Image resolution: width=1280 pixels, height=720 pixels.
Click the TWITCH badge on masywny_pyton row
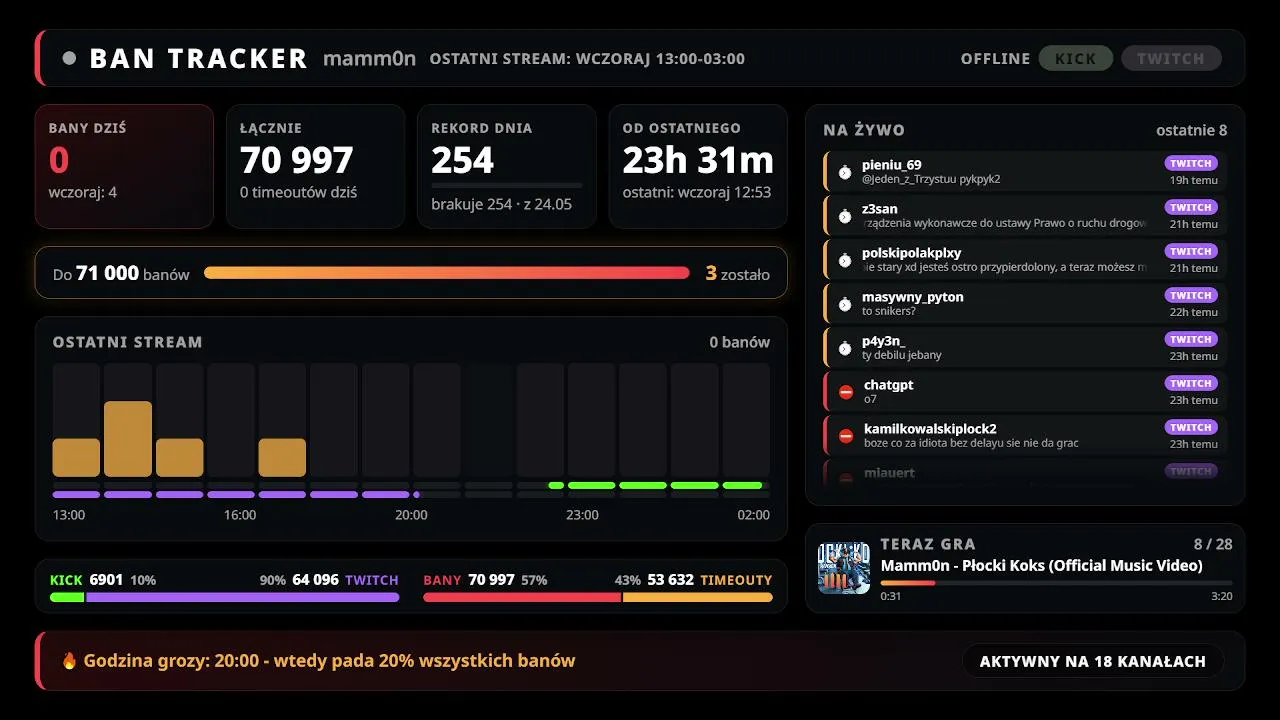(x=1191, y=295)
